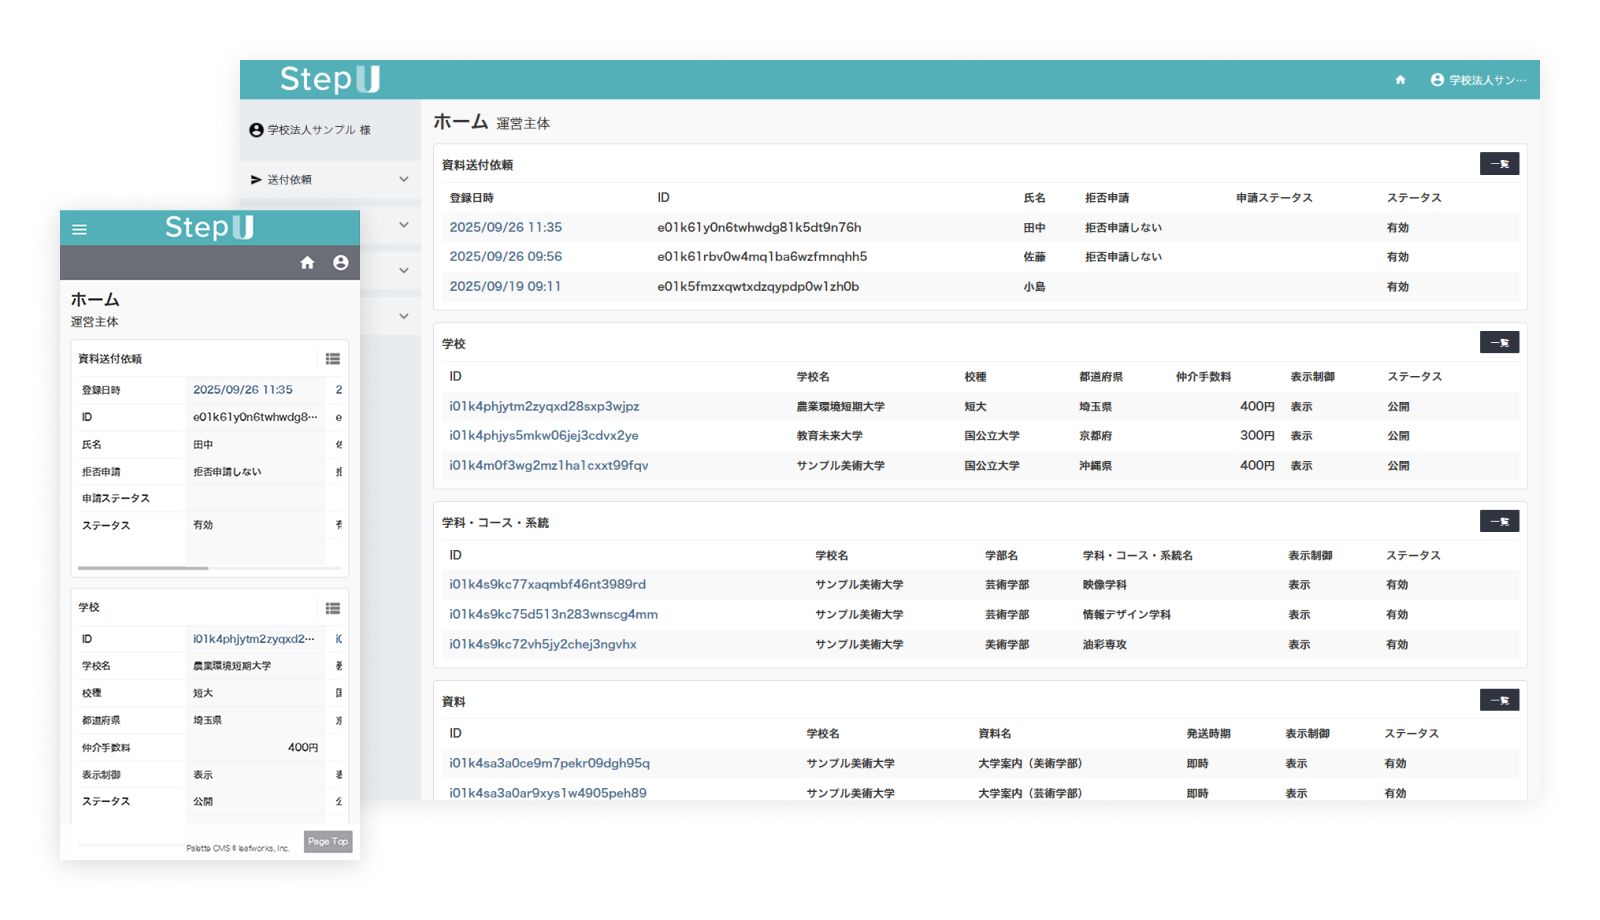Open the 学校法人サン… user account menu

1478,80
